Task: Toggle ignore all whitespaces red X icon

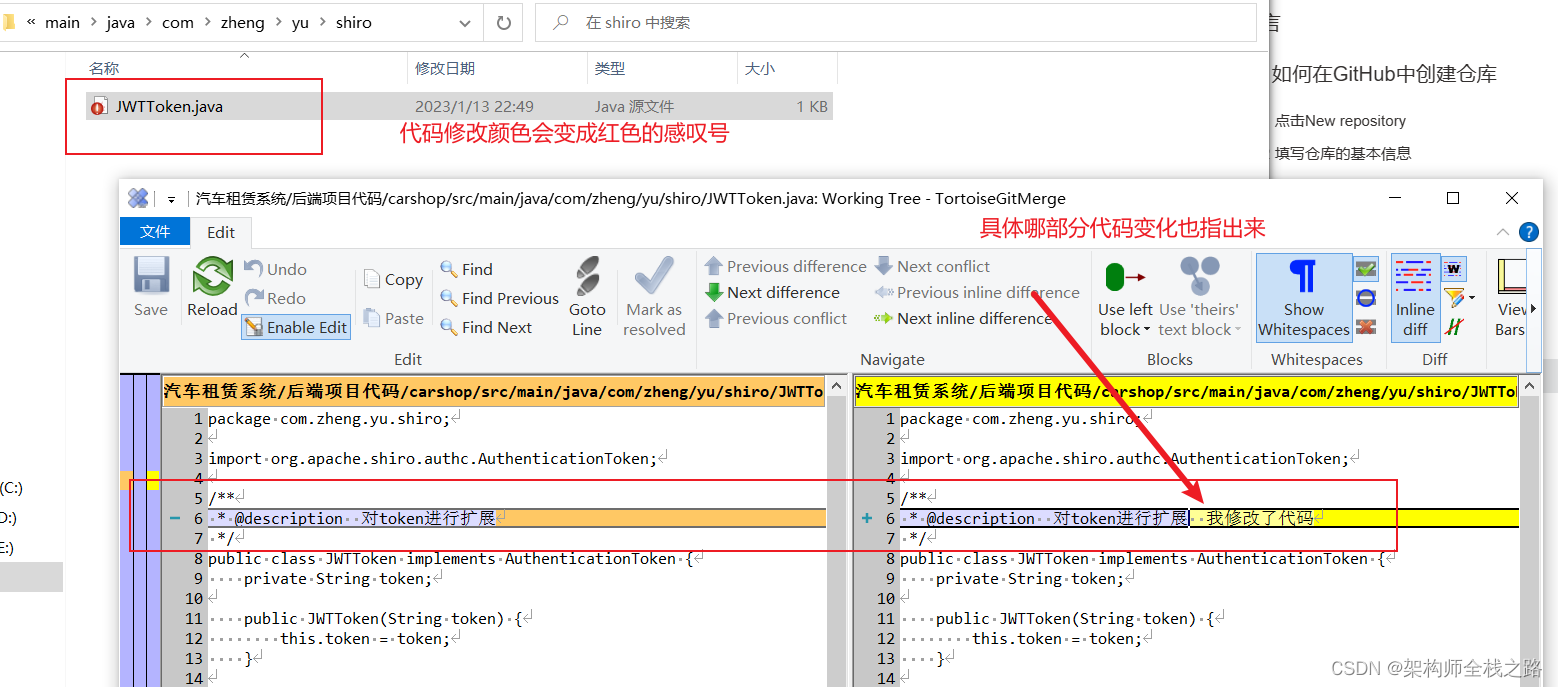Action: click(x=1366, y=327)
